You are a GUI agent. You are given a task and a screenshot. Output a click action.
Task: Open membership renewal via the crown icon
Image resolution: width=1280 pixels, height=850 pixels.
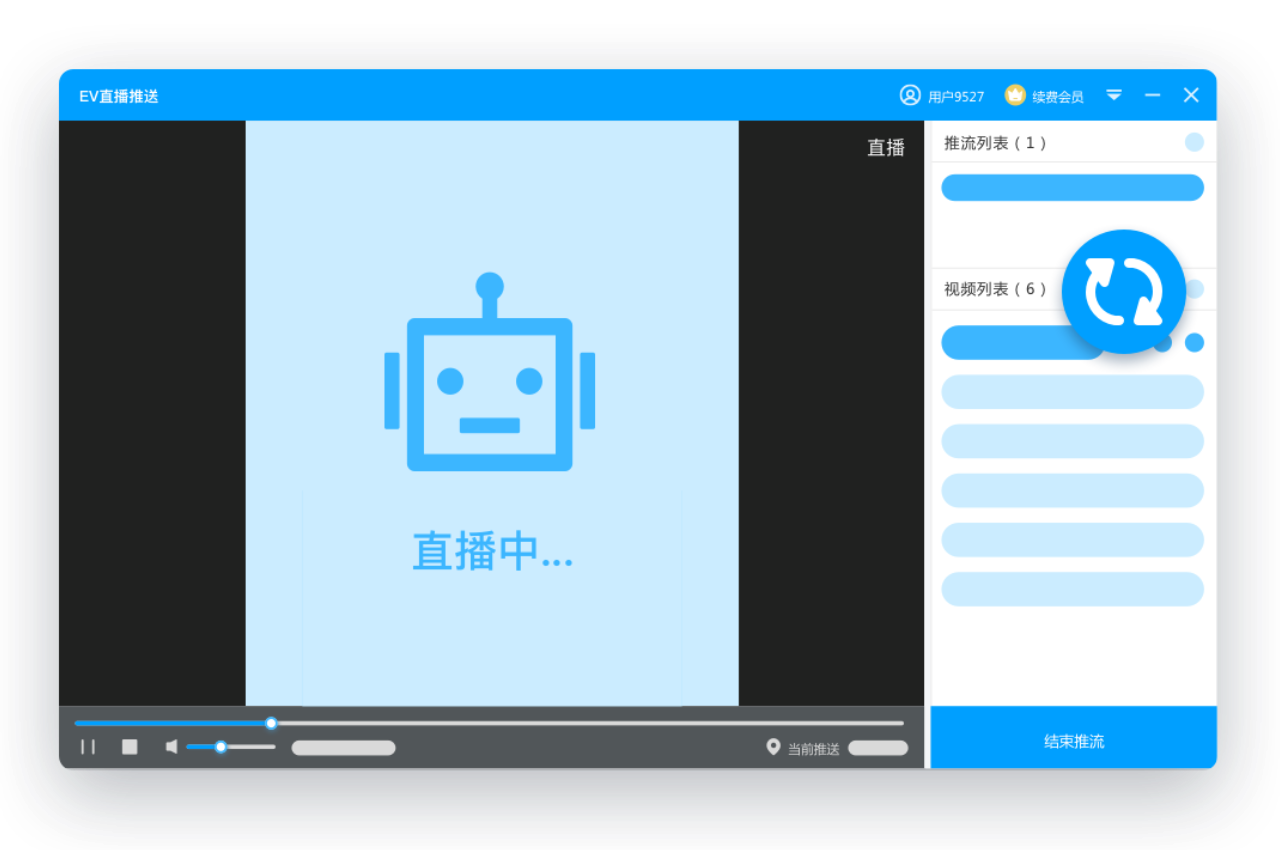(x=1015, y=95)
